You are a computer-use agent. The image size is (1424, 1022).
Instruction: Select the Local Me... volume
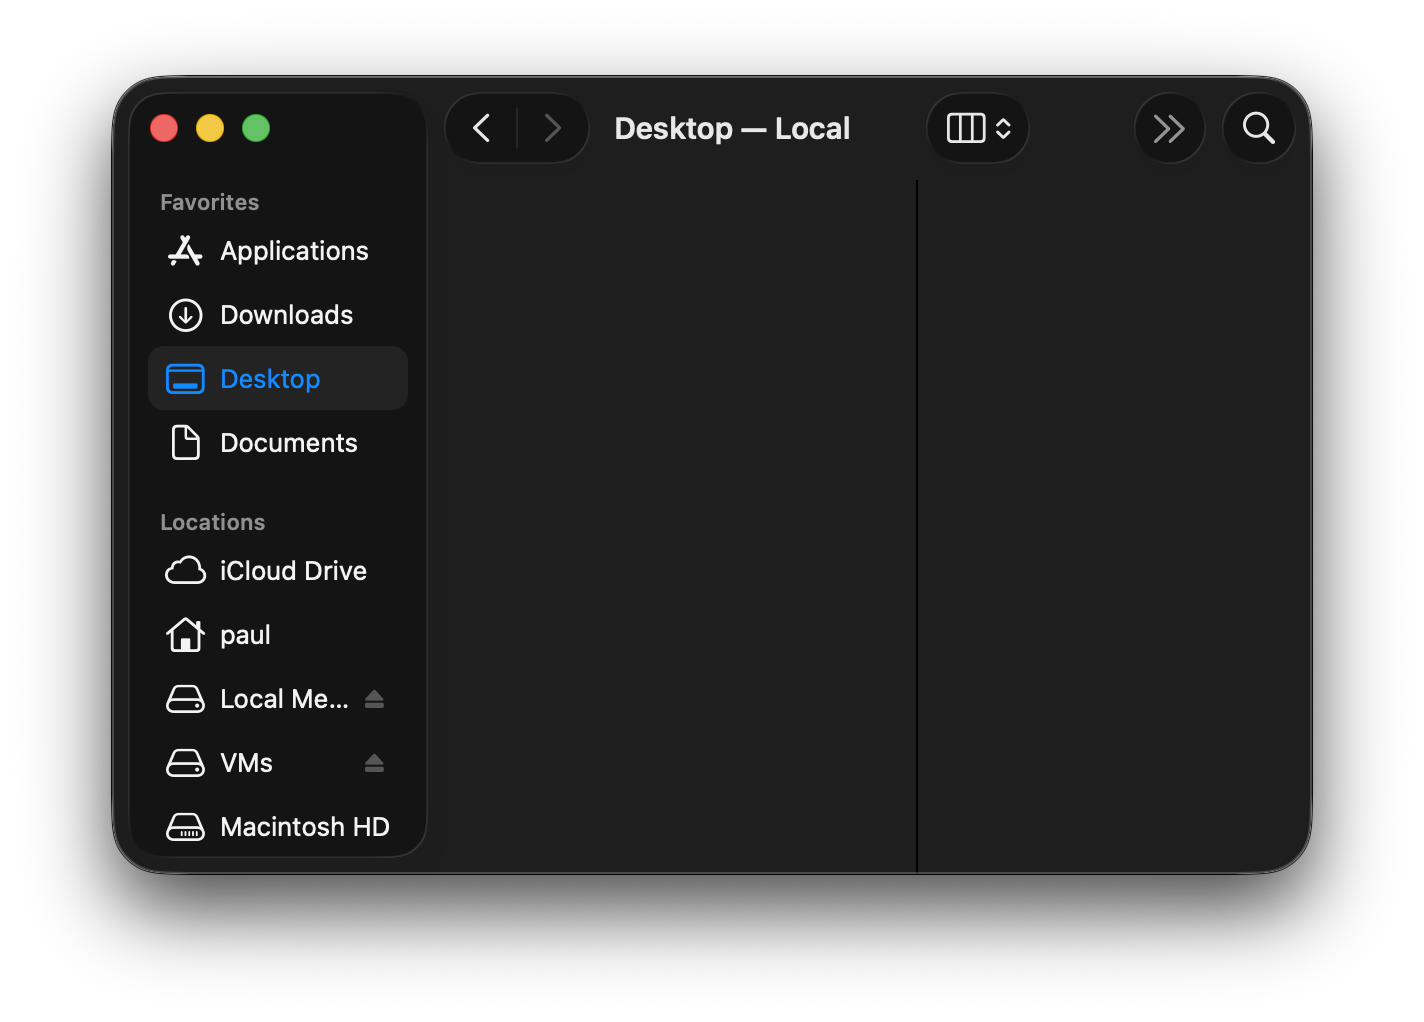coord(283,699)
